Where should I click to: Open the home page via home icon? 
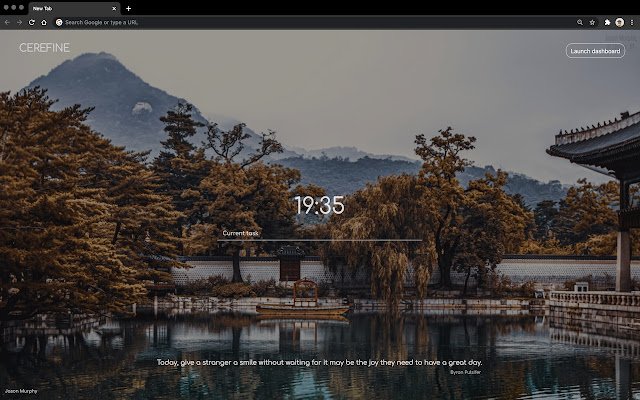[44, 22]
